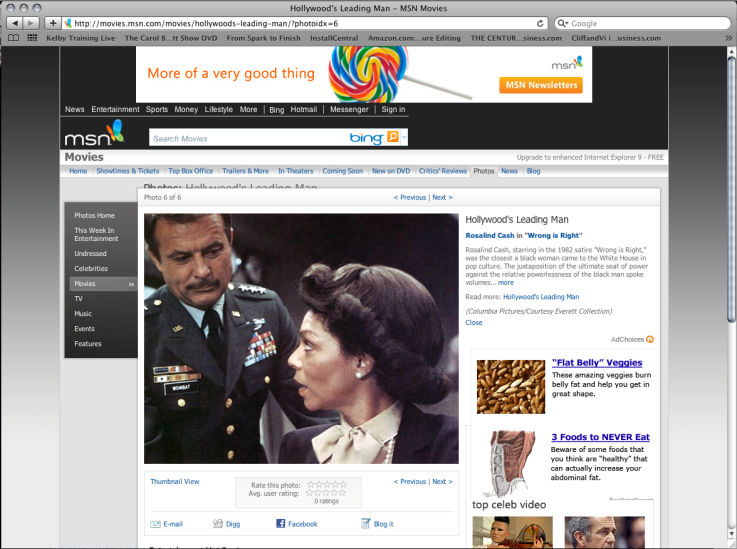Expand Movies sidebar item chevrons
737x549 pixels.
pyautogui.click(x=131, y=284)
